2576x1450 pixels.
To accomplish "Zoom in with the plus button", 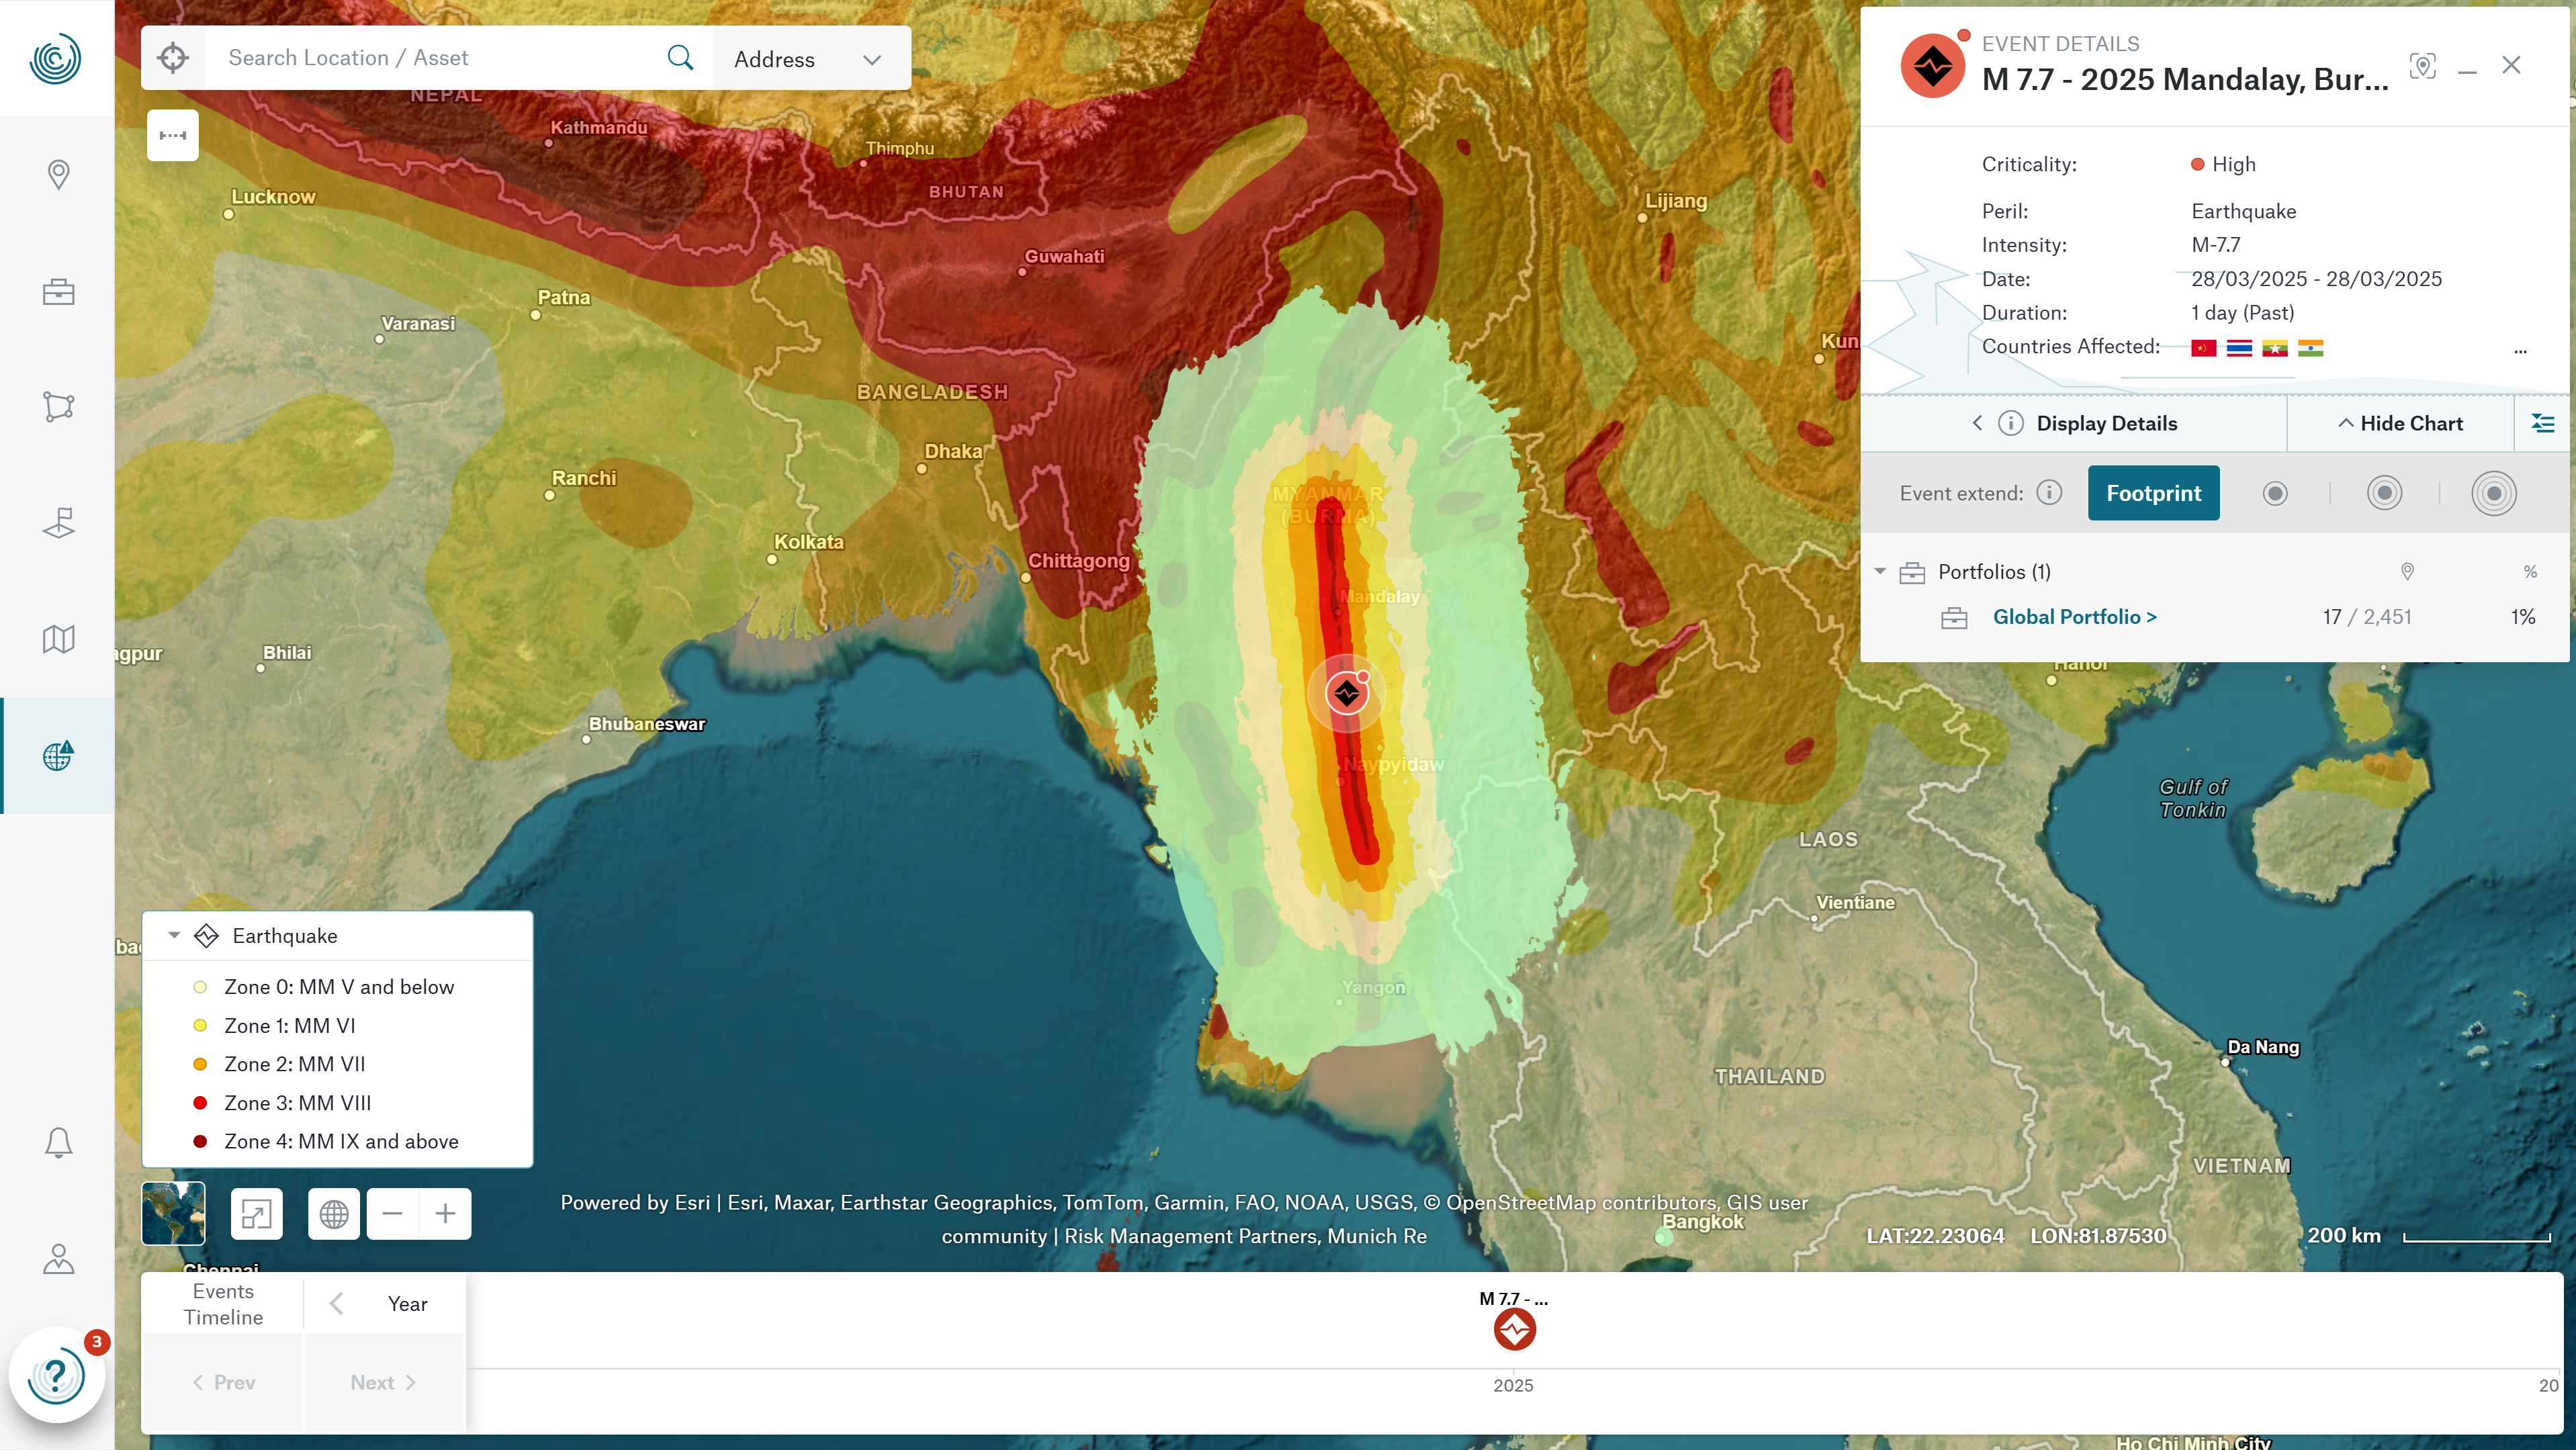I will point(446,1214).
